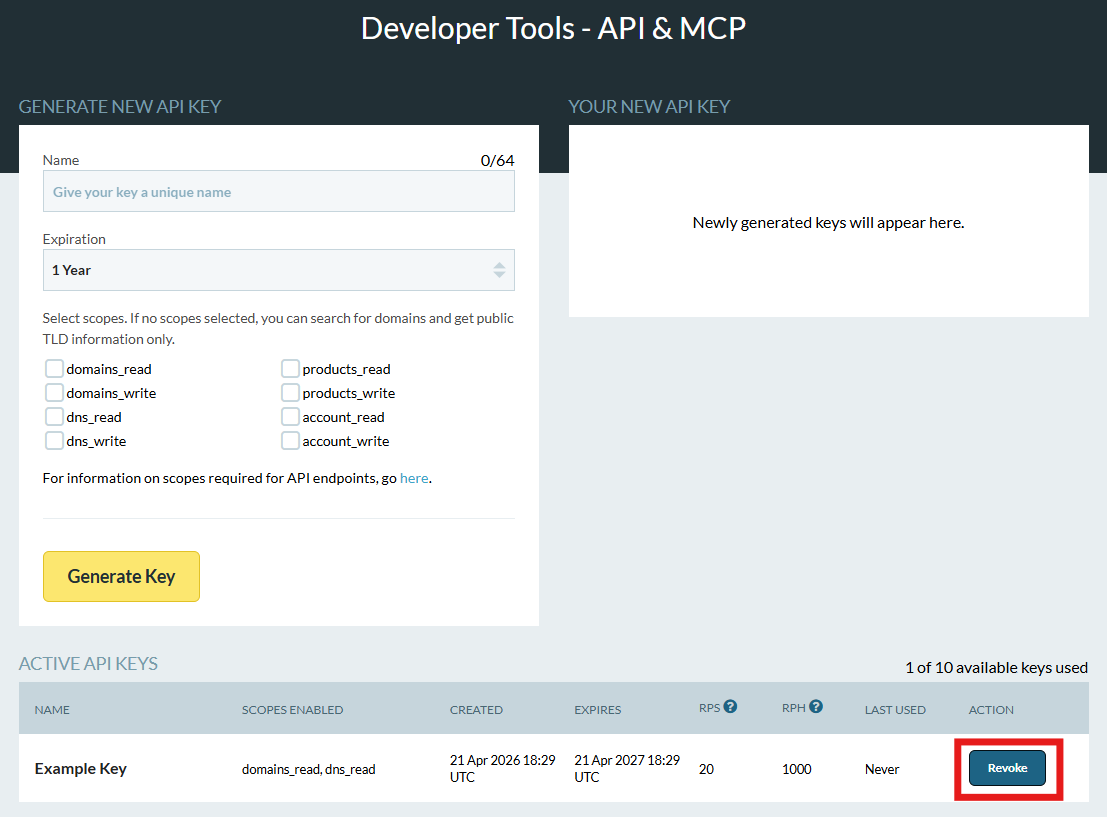The height and width of the screenshot is (817, 1107).
Task: Click the Generate Key button
Action: click(121, 576)
